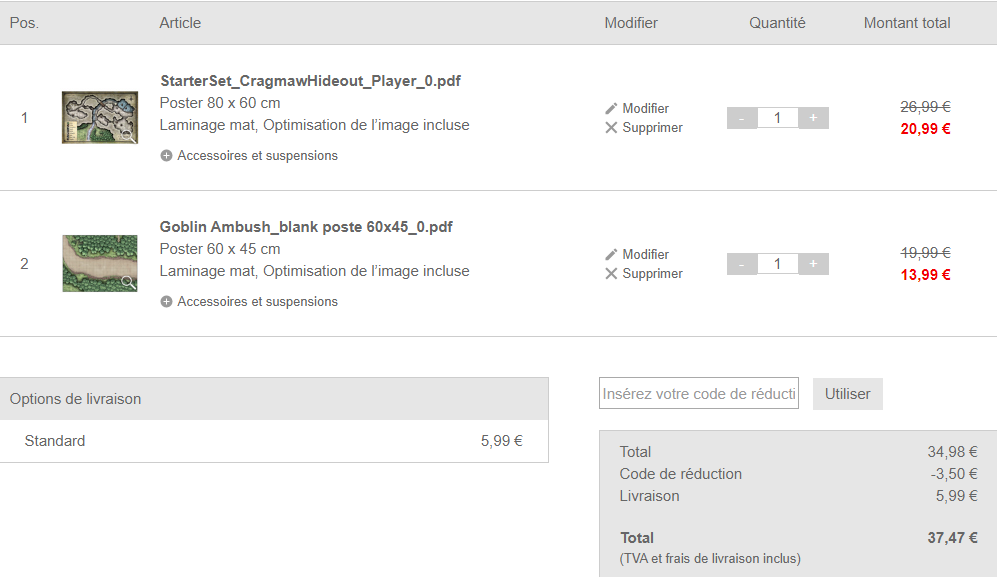This screenshot has height=577, width=997.
Task: Click plus circle icon under Cragmaw Hideout item
Action: pyautogui.click(x=166, y=156)
